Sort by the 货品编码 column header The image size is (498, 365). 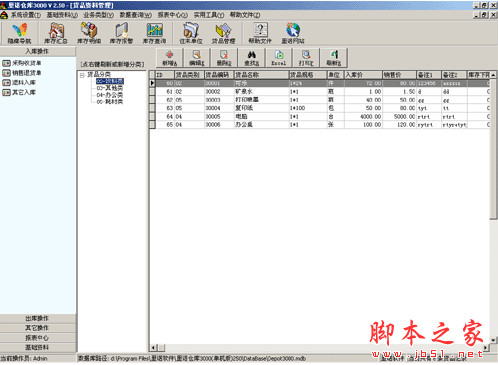pos(219,75)
